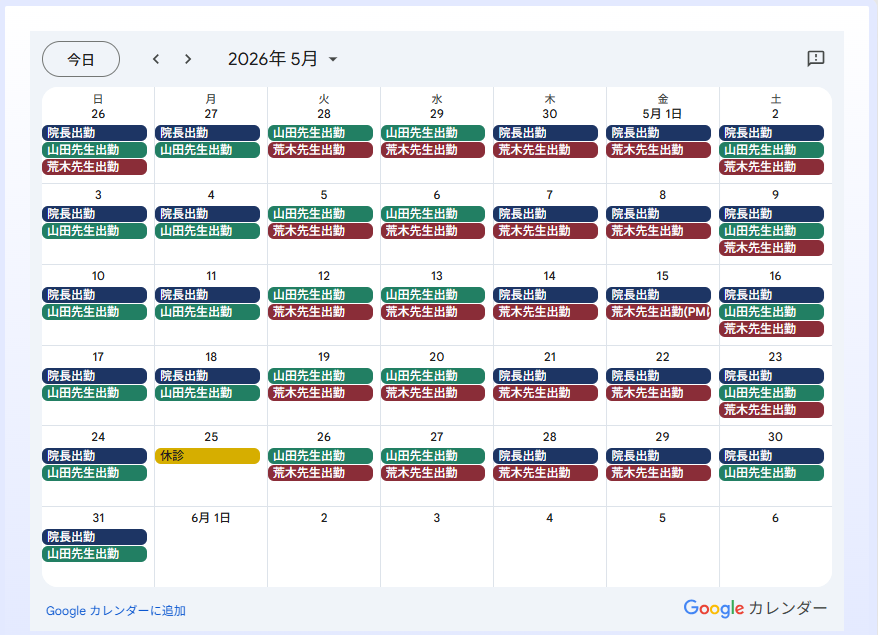Open 荒木先生出勤 event on May 28
Viewport: 878px width, 635px height.
546,473
